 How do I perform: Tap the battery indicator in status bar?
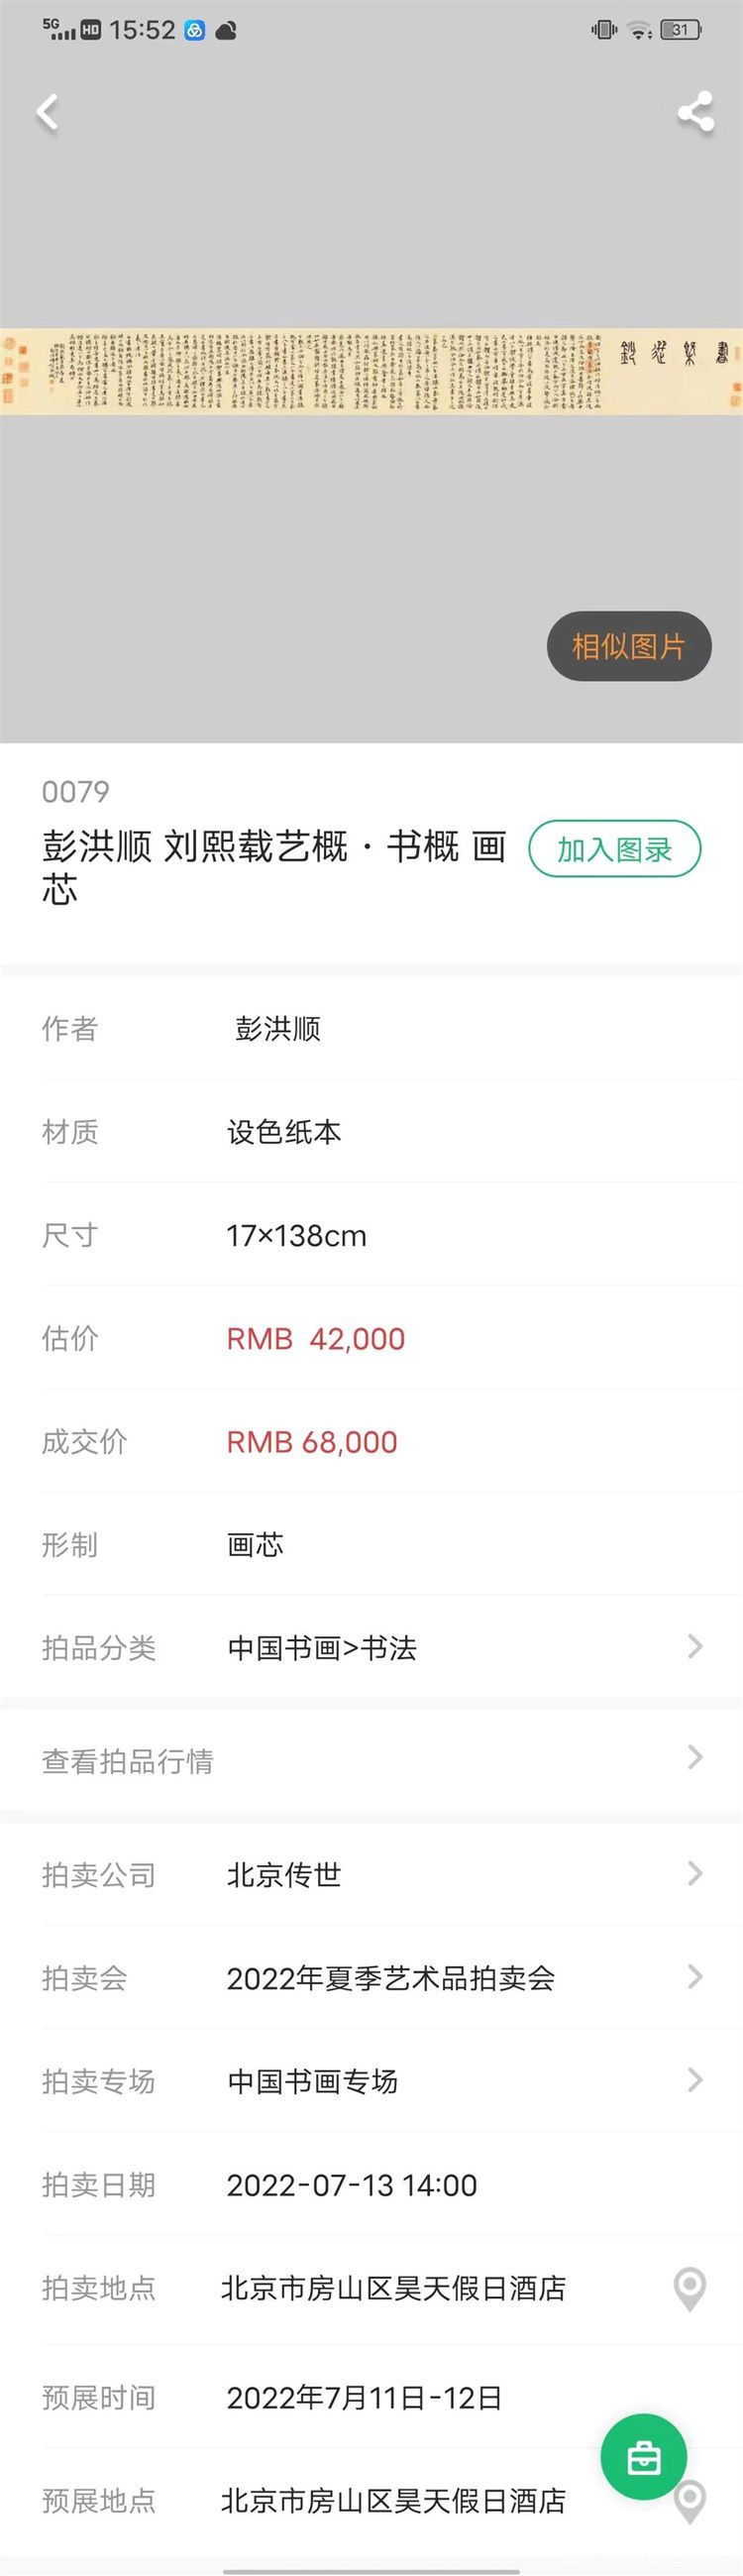pos(681,30)
